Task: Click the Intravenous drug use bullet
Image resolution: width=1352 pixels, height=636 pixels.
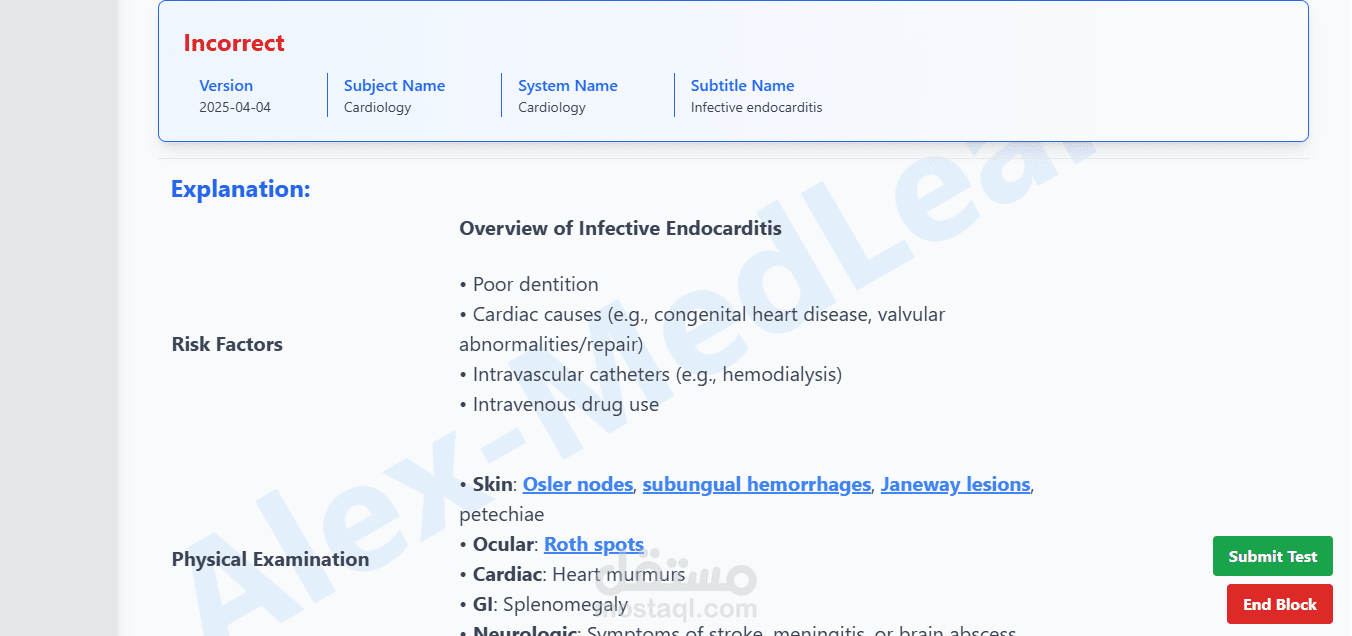Action: point(559,404)
